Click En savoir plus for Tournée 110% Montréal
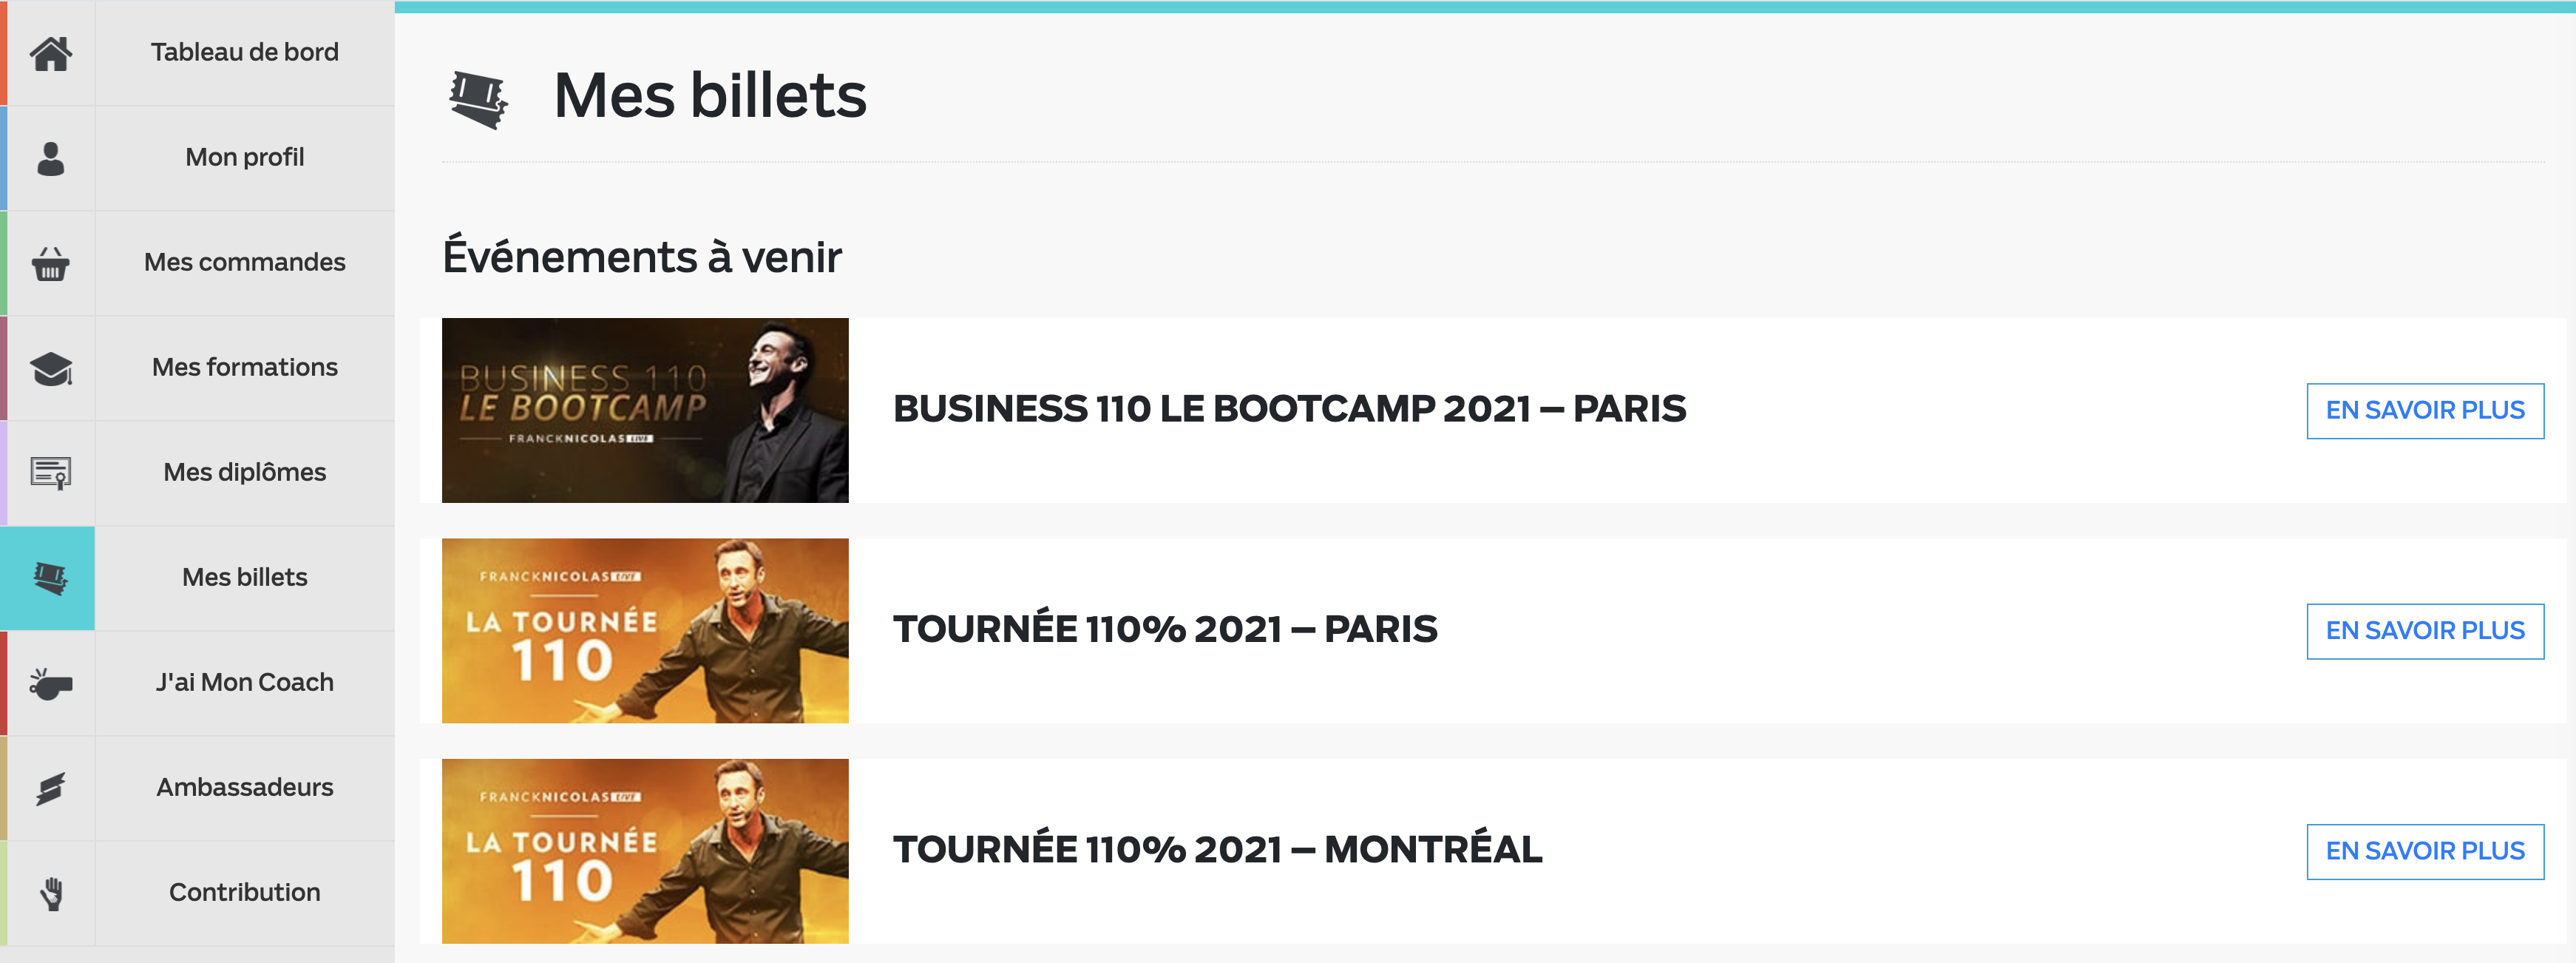This screenshot has height=963, width=2576. (2425, 851)
